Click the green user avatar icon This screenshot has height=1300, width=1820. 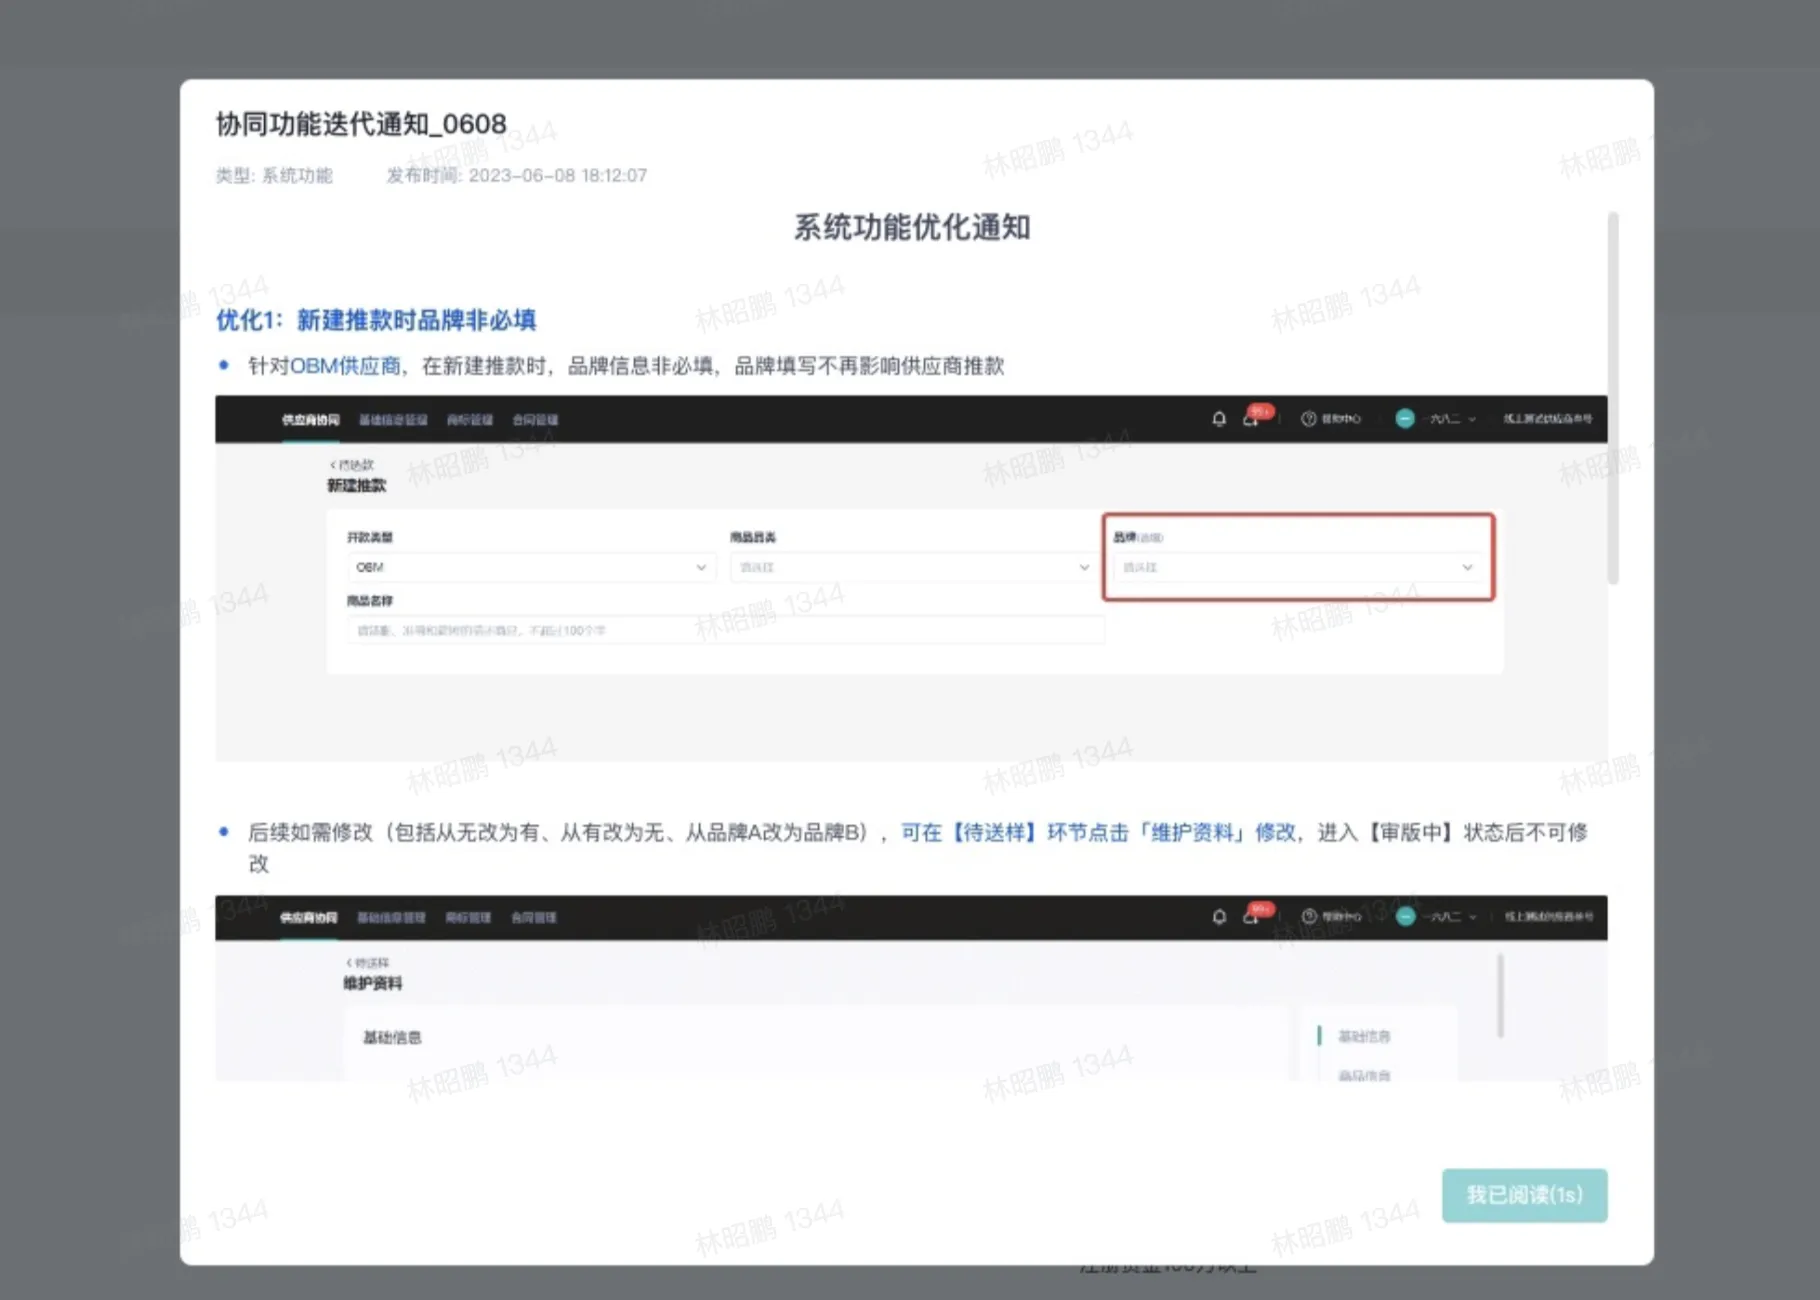[x=1404, y=419]
